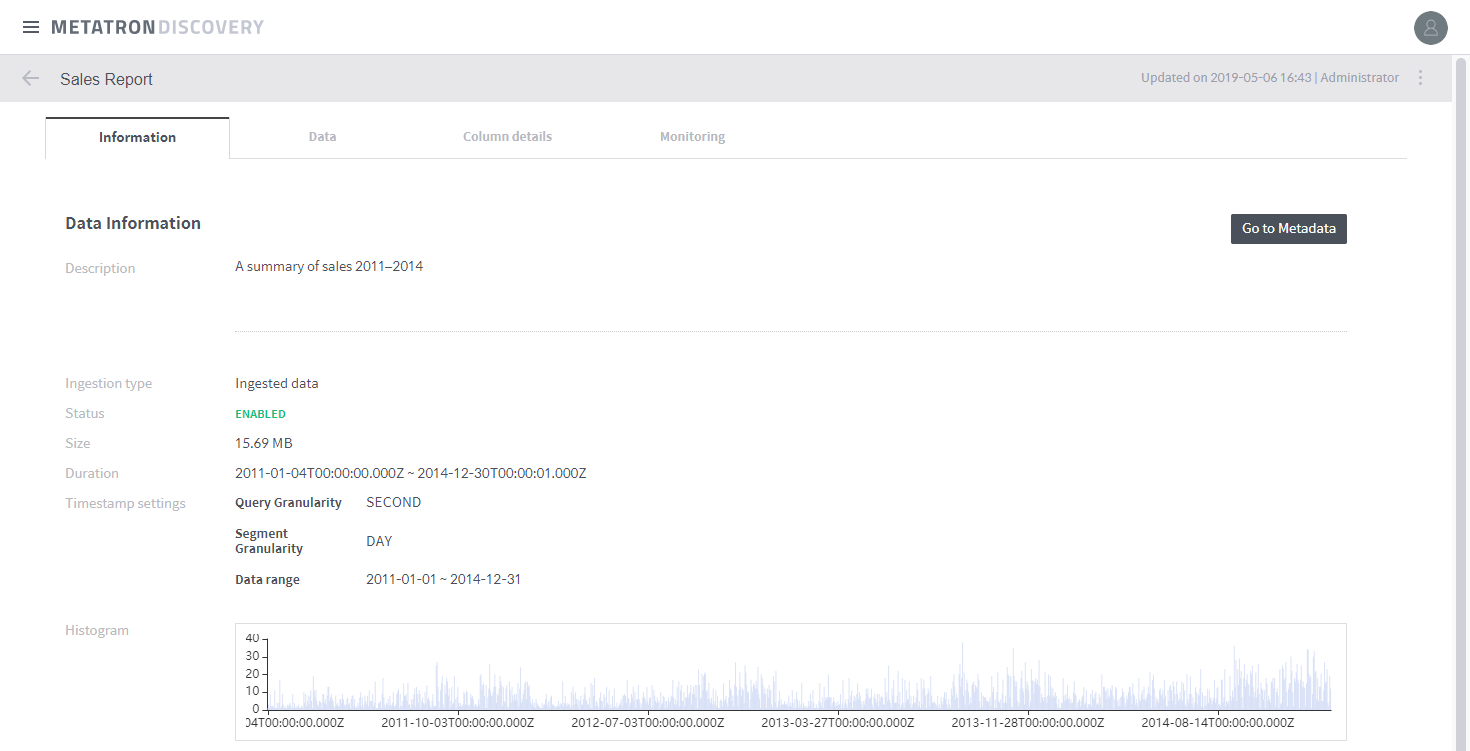The height and width of the screenshot is (751, 1470).
Task: Click histogram axis label 2011-10-03T00:00:00.000Z
Action: coord(457,723)
